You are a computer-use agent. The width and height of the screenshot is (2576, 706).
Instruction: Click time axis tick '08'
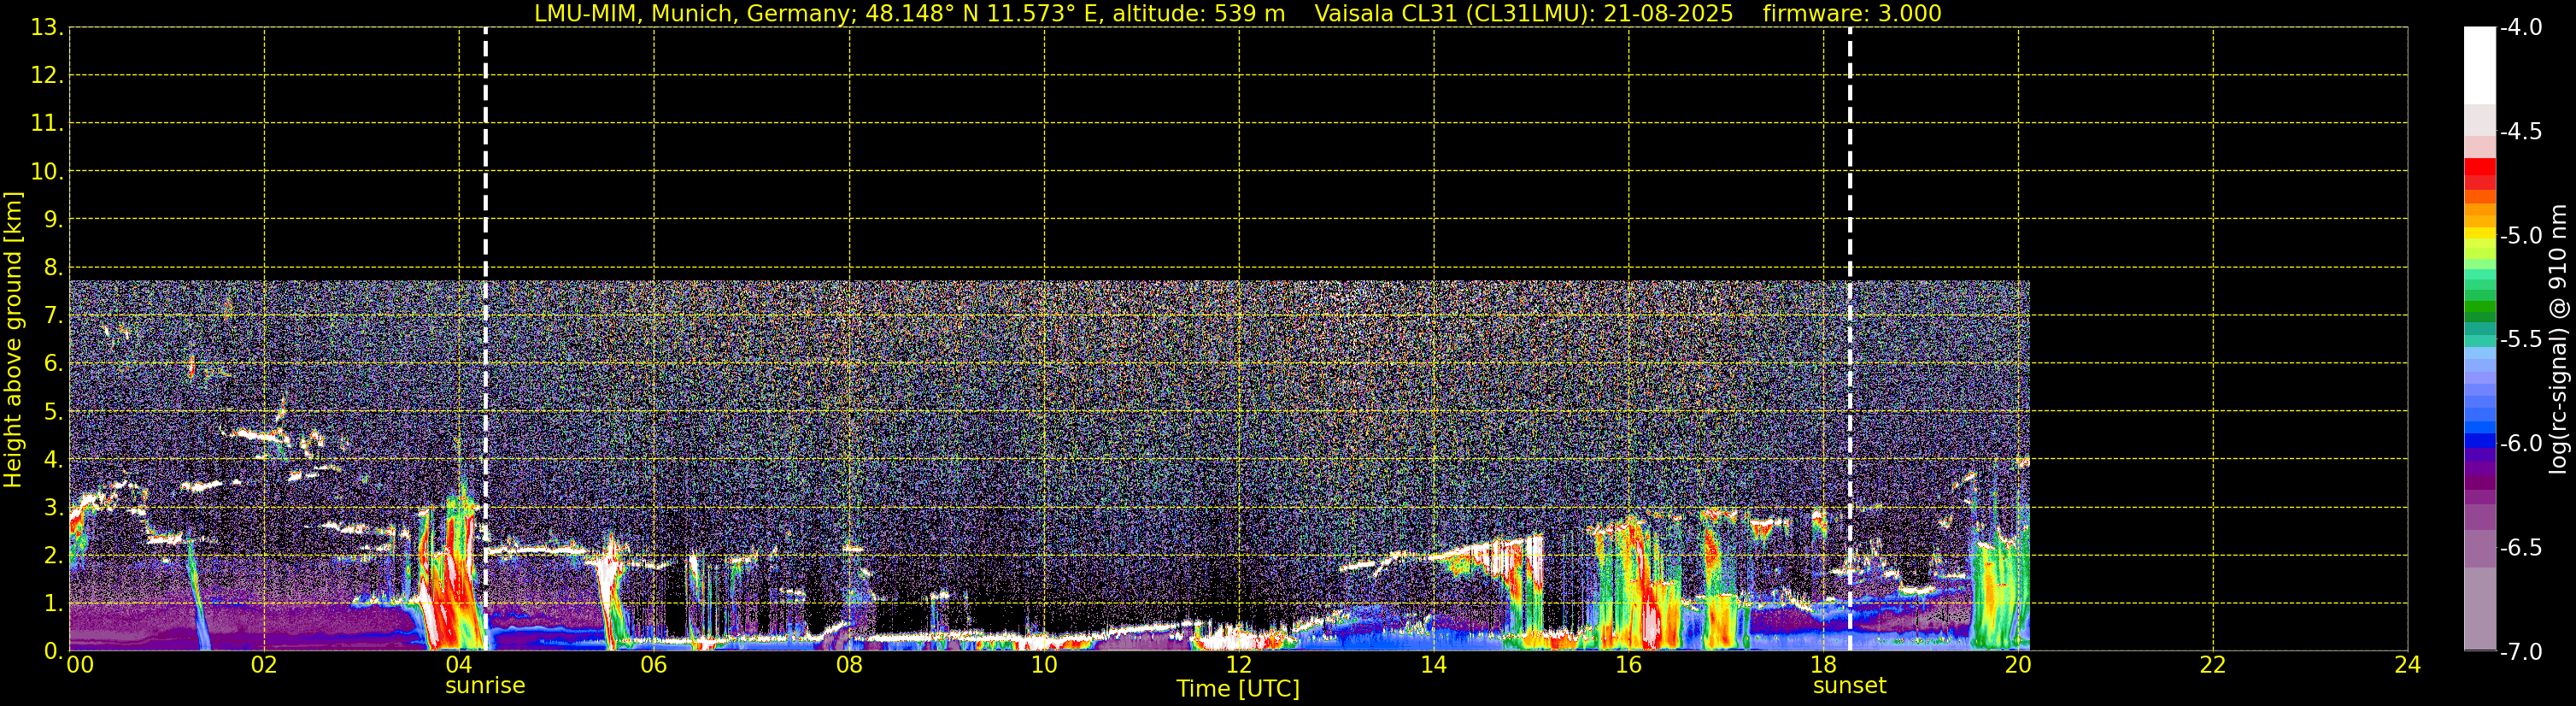(x=849, y=665)
